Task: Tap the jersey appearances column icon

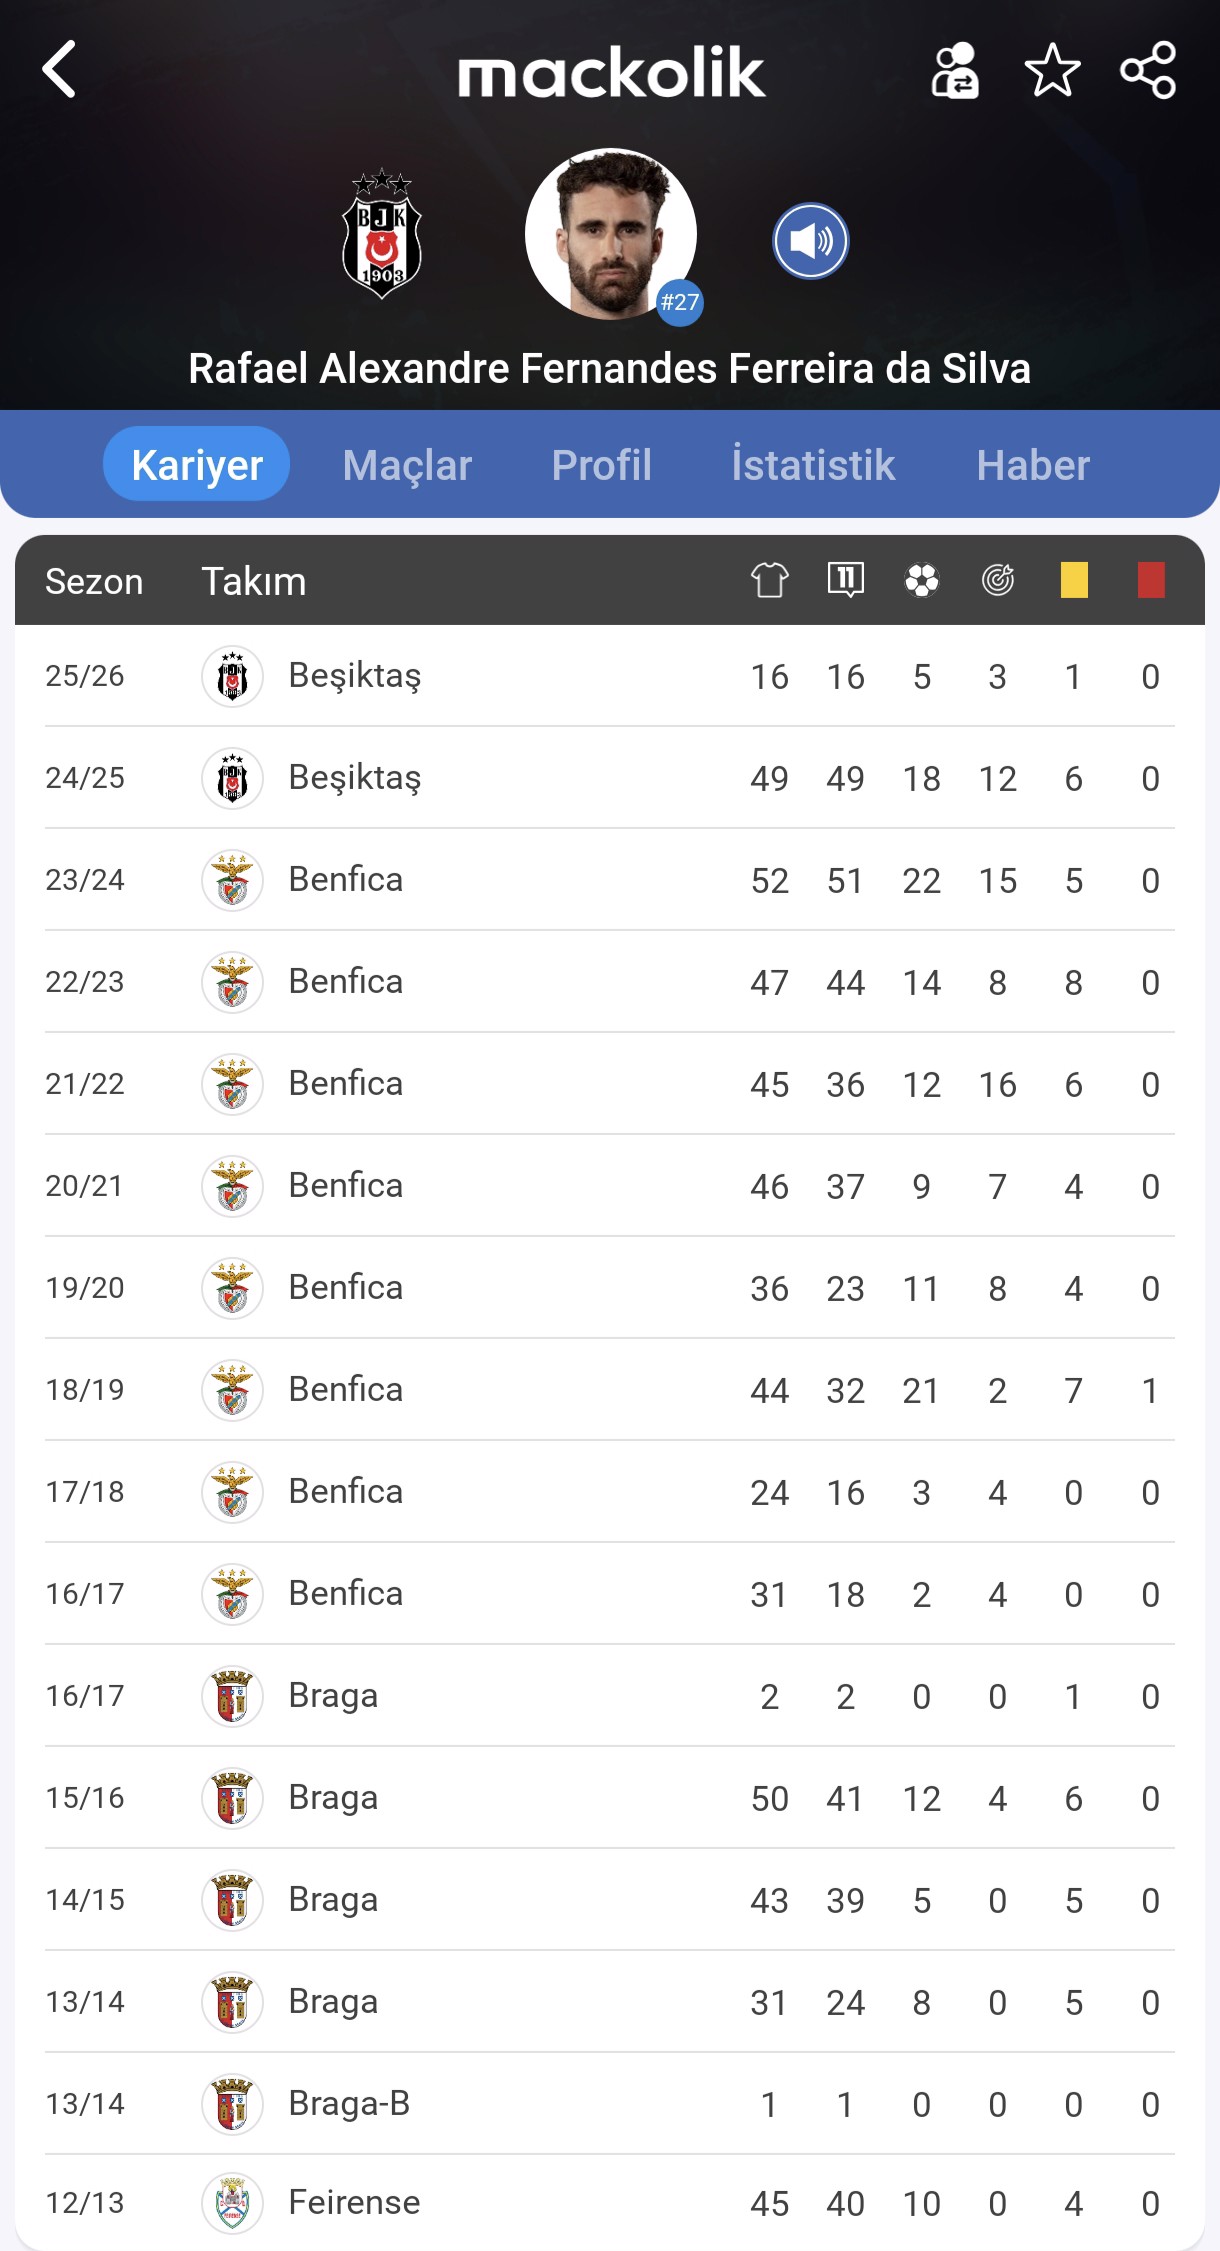Action: click(x=769, y=580)
